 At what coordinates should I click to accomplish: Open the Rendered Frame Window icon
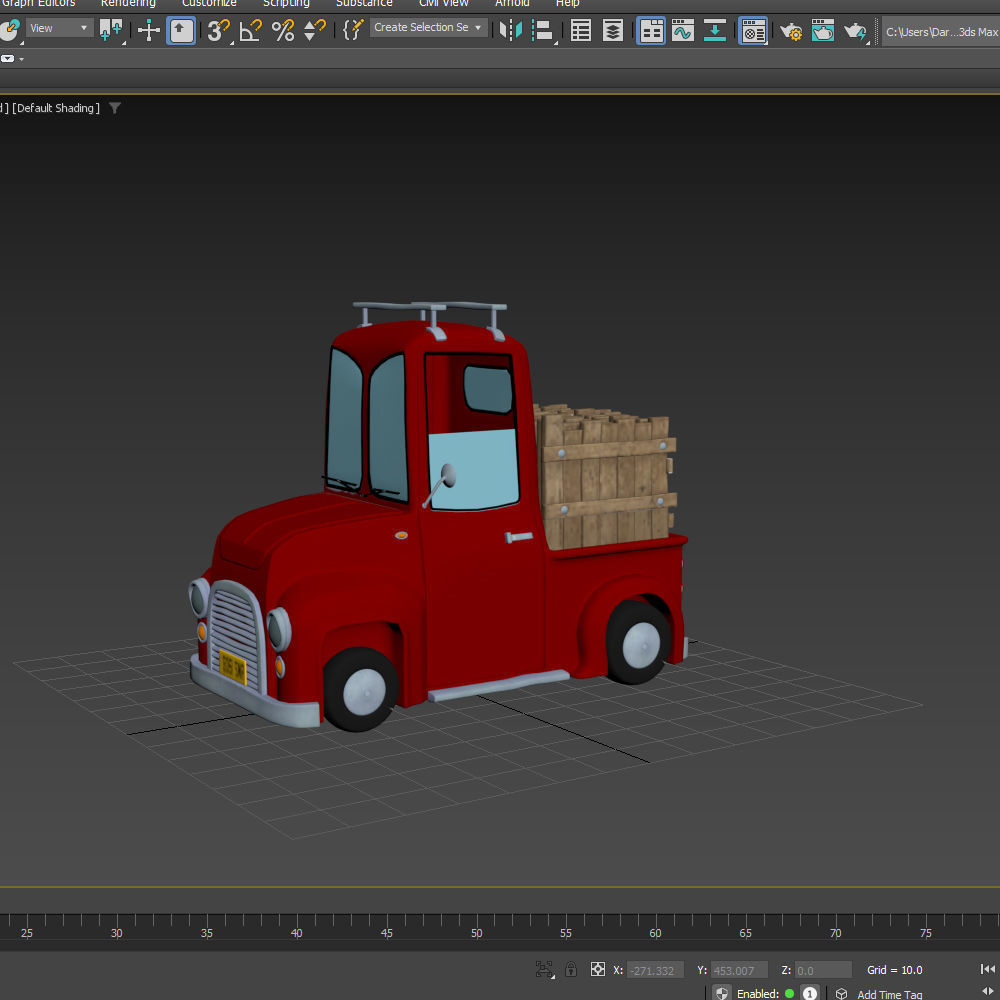coord(823,30)
